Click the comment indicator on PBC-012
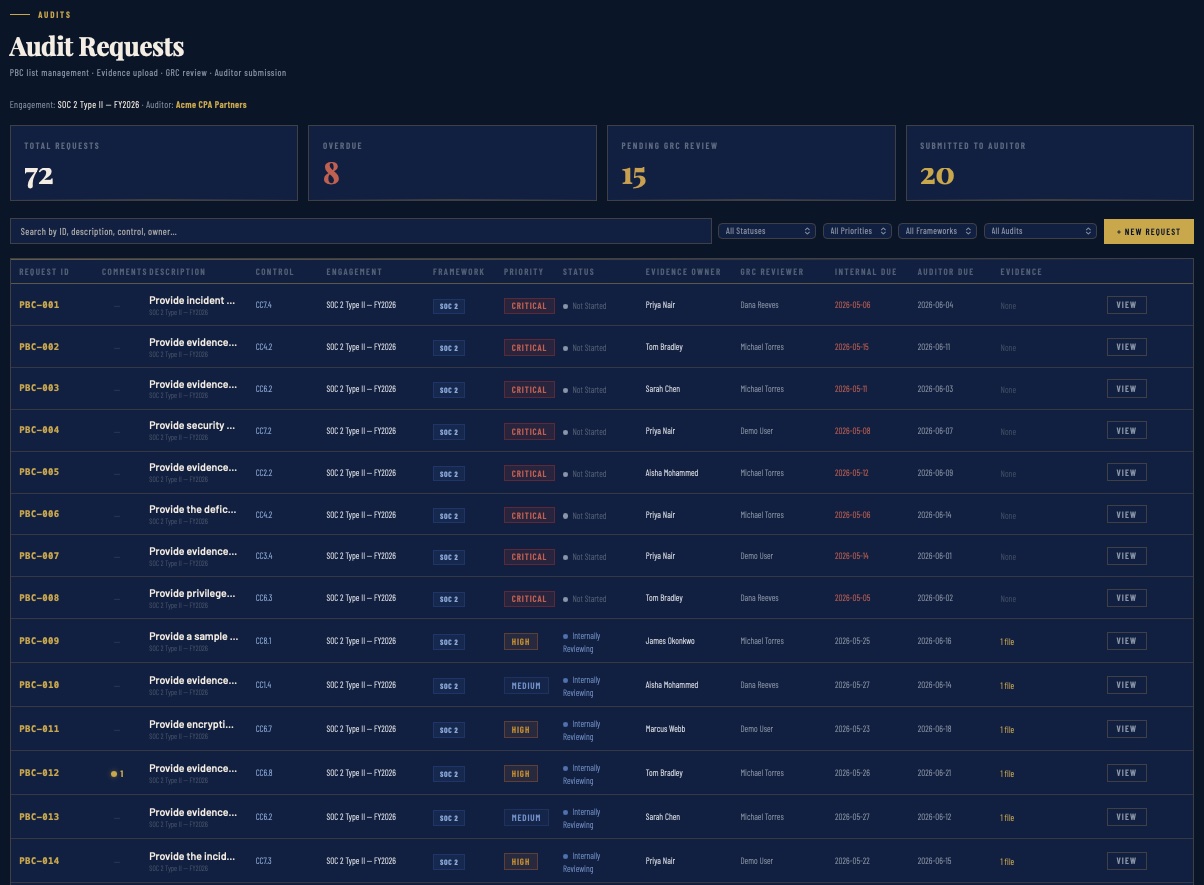The width and height of the screenshot is (1204, 885). pos(118,773)
